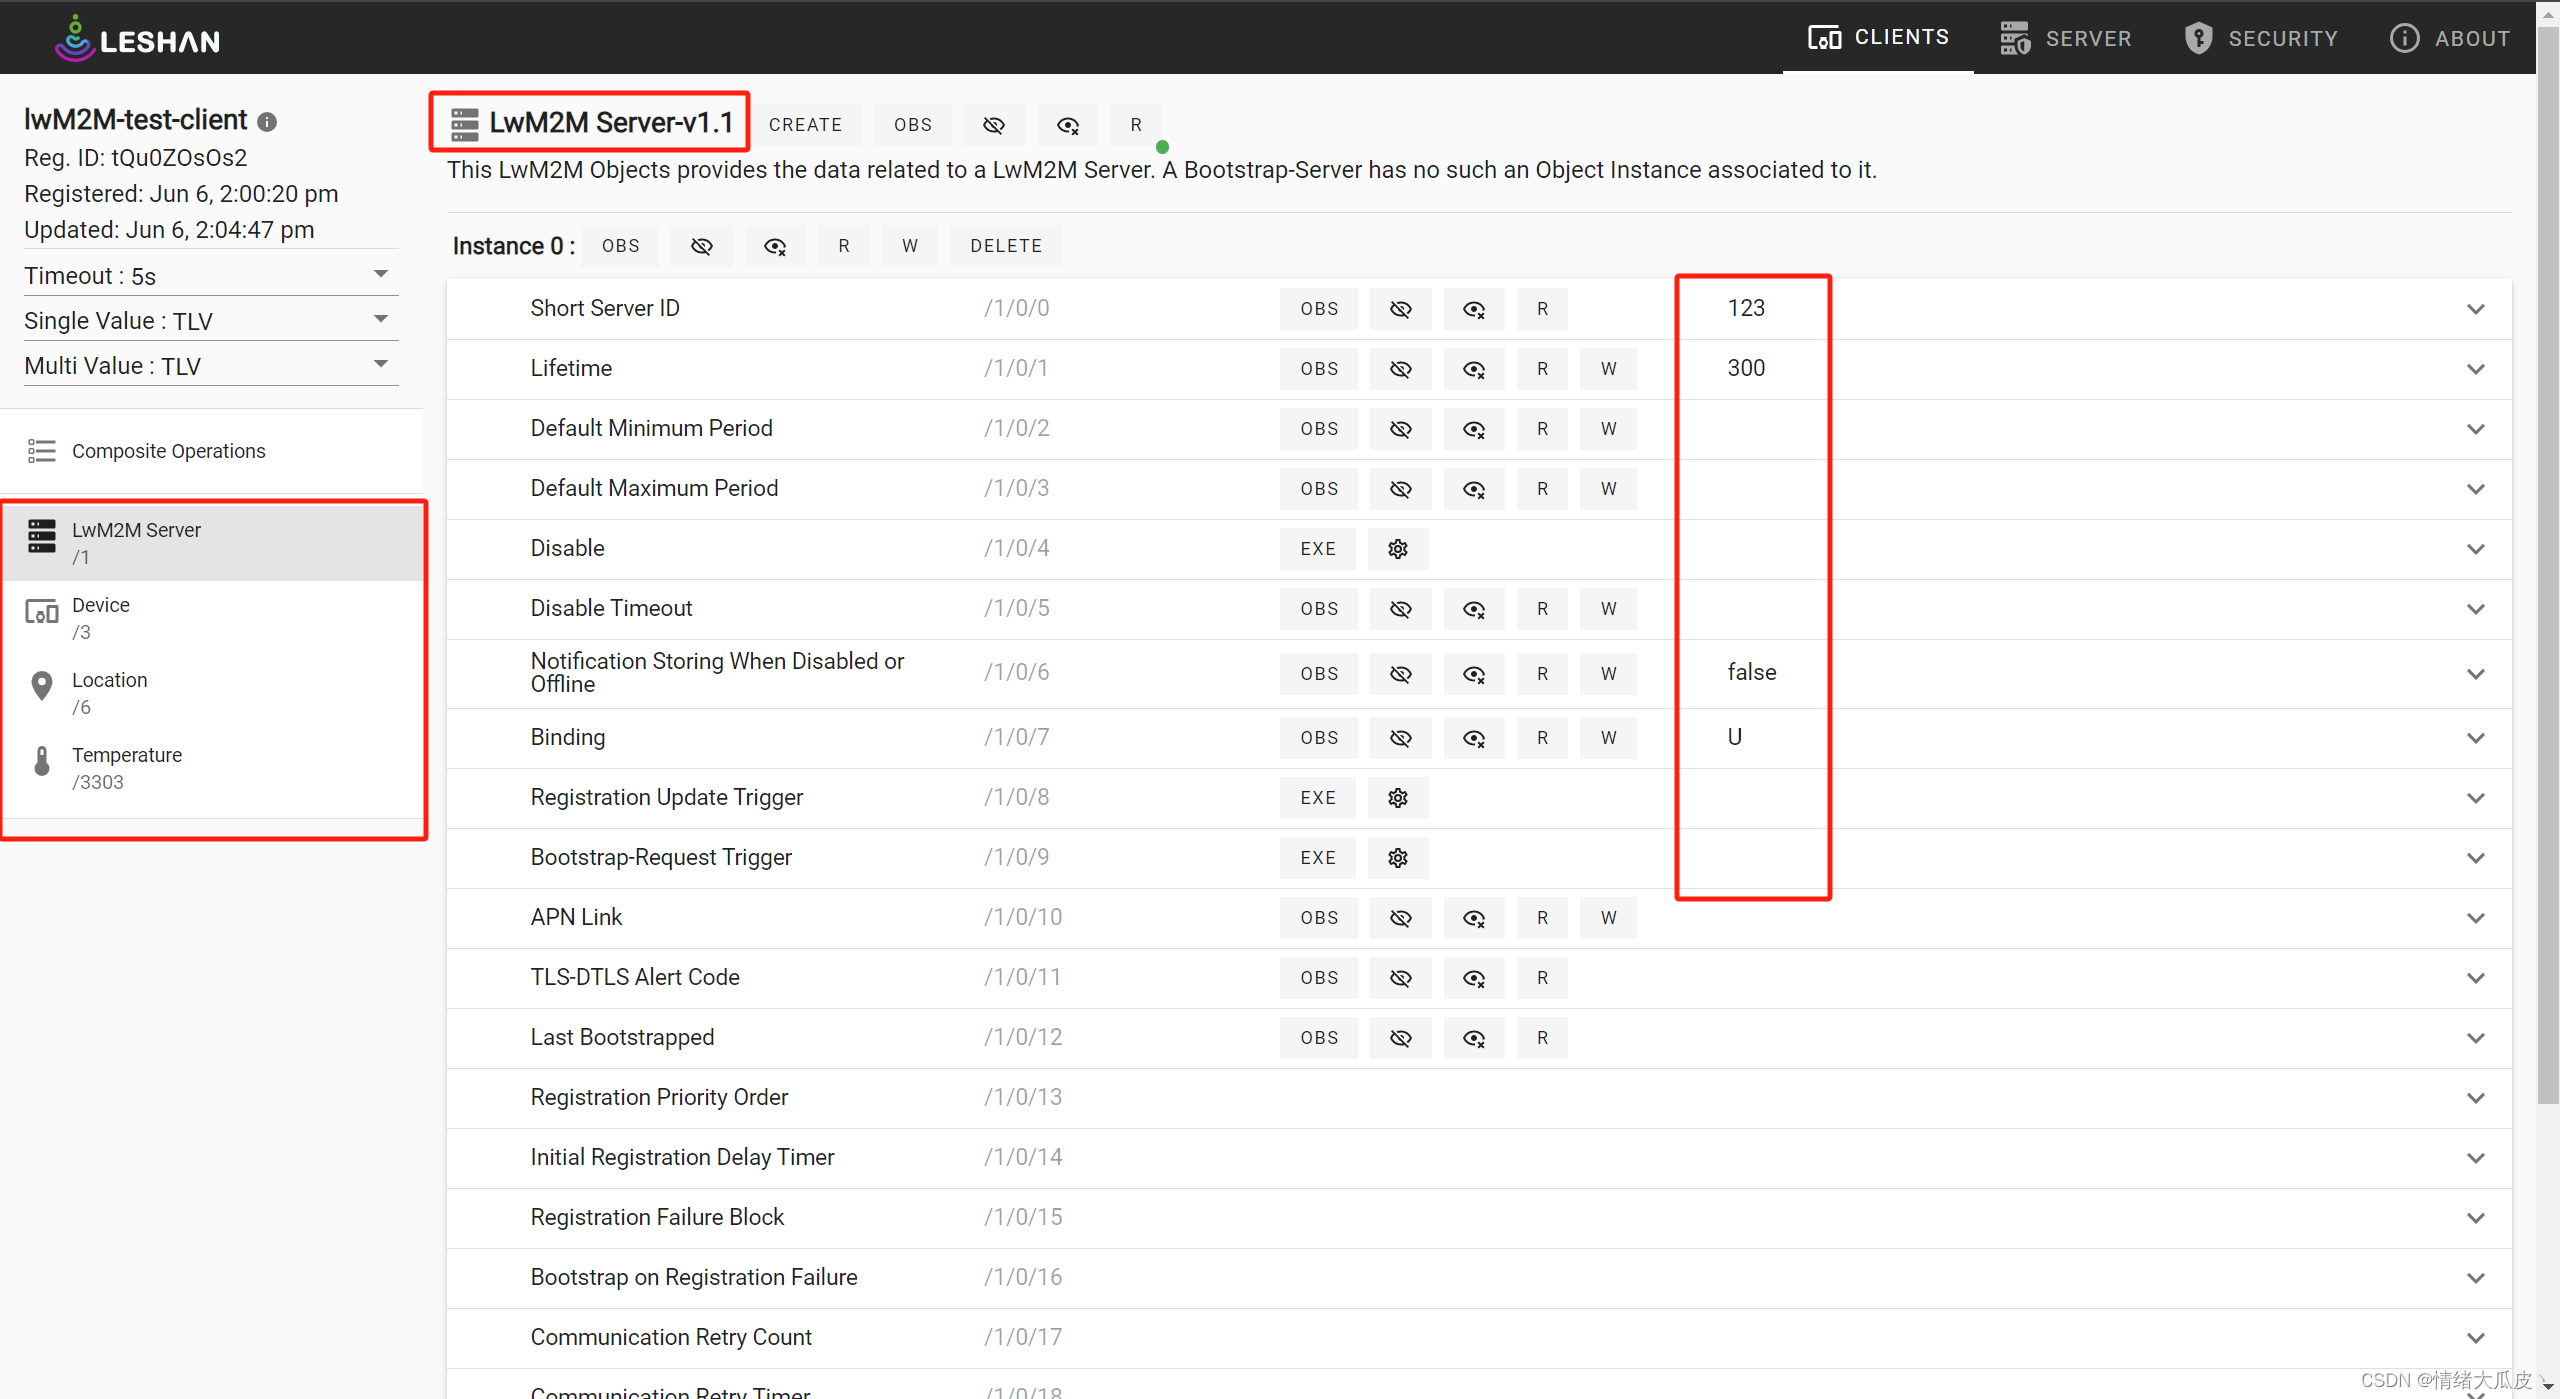Open Composite Operations list icon
The image size is (2560, 1399).
point(42,451)
